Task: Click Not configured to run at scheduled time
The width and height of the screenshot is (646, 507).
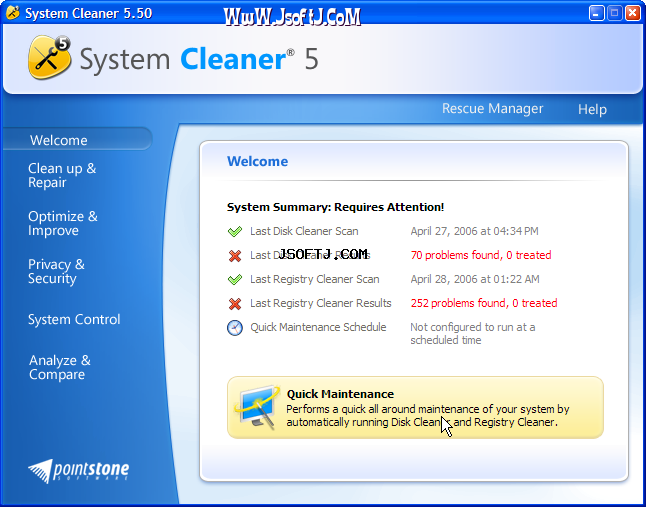Action: tap(473, 334)
